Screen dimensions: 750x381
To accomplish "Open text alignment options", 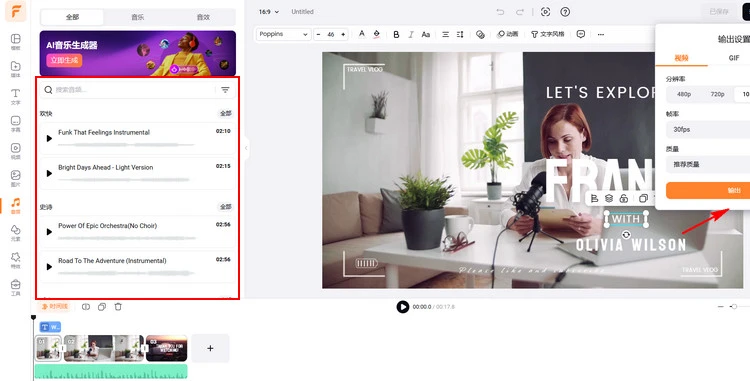I will pos(445,34).
